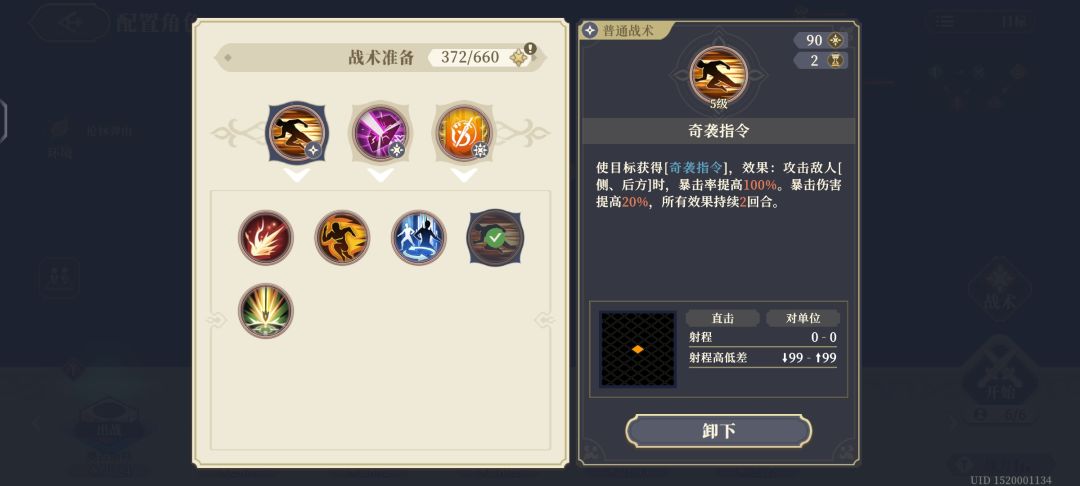This screenshot has height=486, width=1080.
Task: Select the purple shattered-crystal tactic slot
Action: point(380,132)
